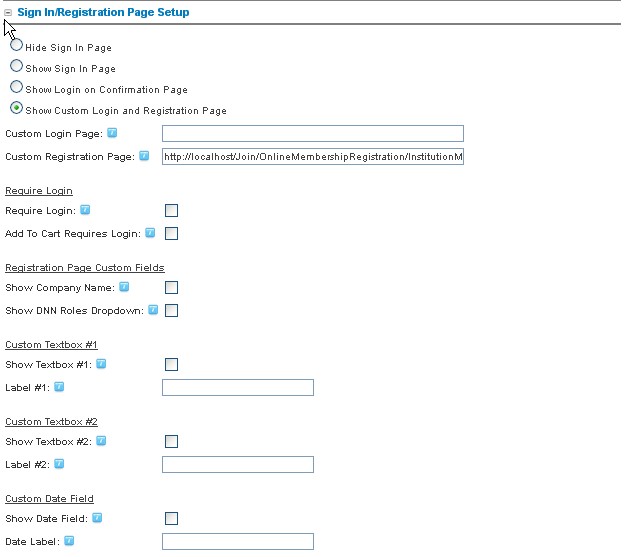Open help icon beside Custom Login Page
The image size is (626, 557).
coord(112,133)
